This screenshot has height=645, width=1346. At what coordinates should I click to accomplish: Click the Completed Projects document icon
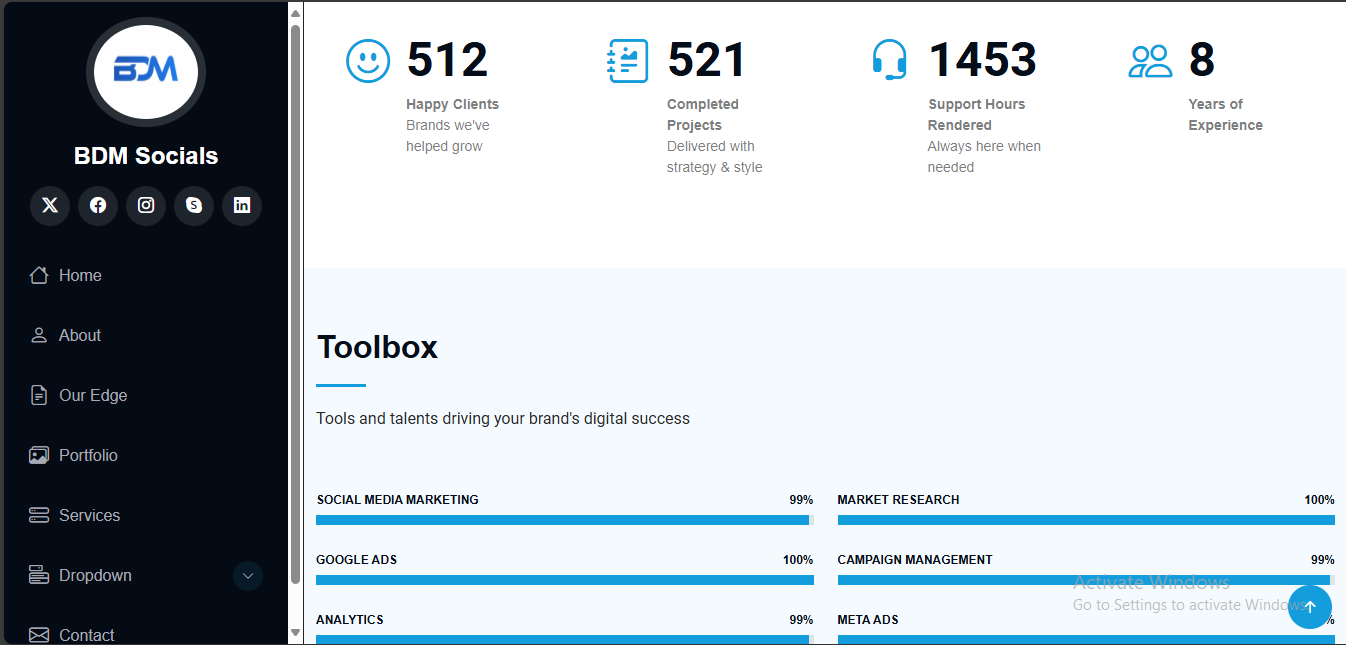(628, 61)
